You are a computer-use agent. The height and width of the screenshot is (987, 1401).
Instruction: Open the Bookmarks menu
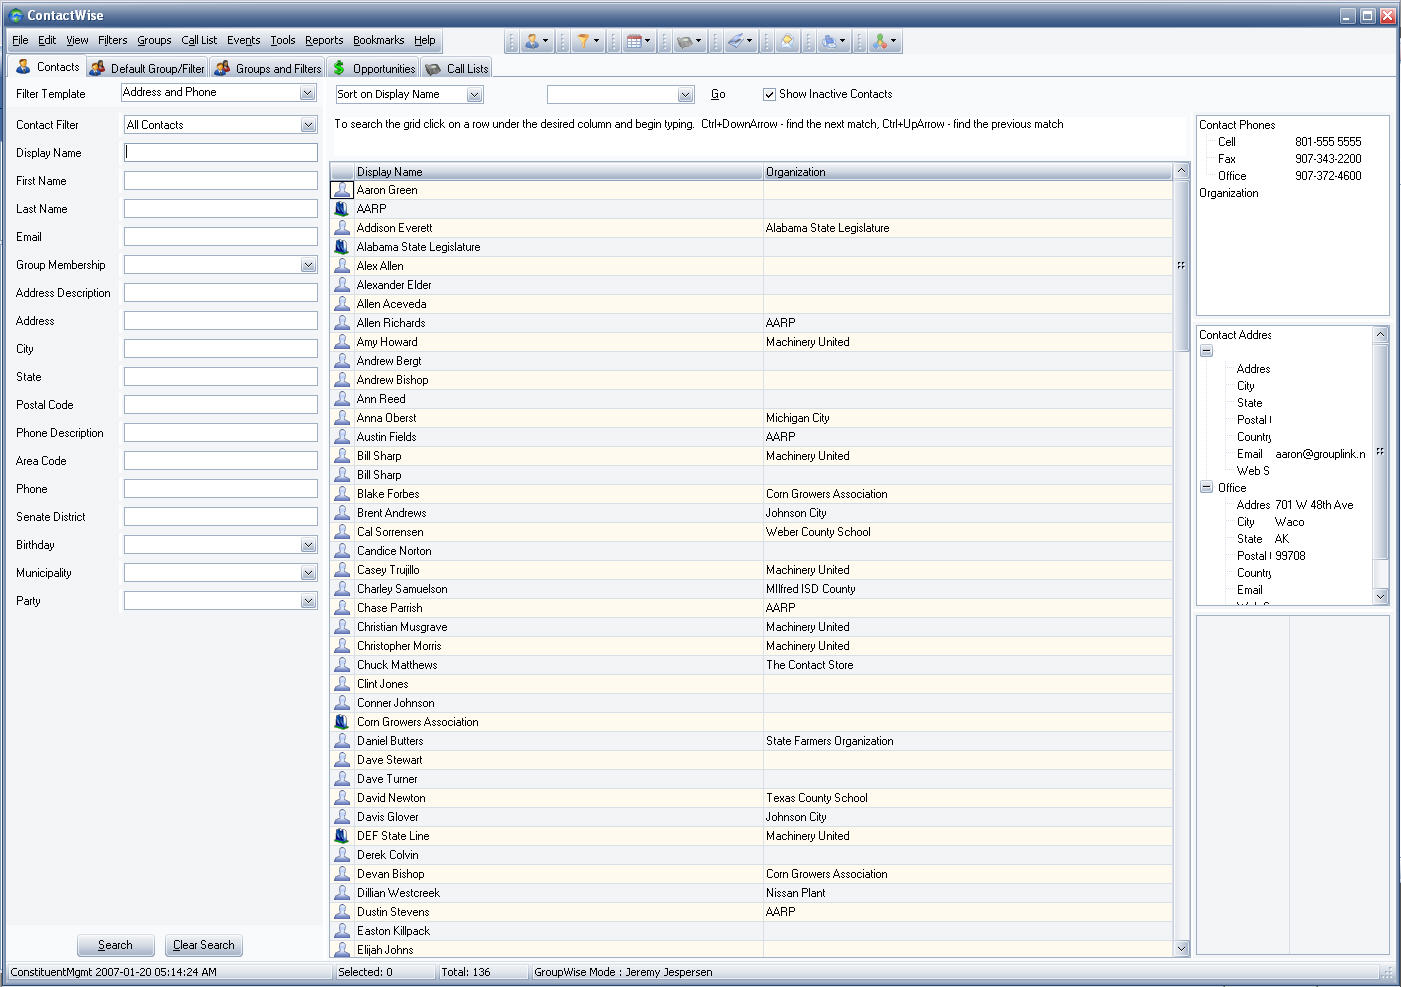click(x=379, y=40)
